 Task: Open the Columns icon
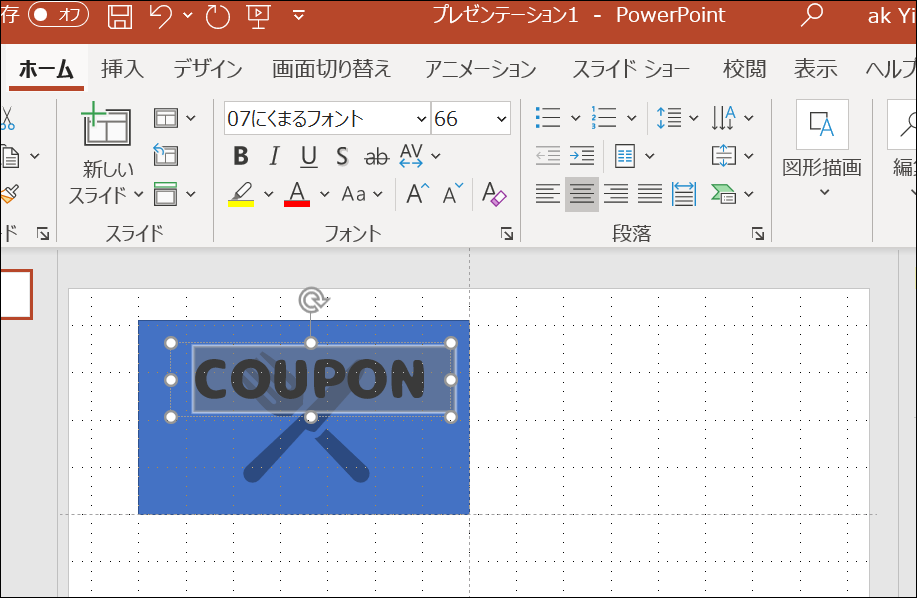click(625, 156)
